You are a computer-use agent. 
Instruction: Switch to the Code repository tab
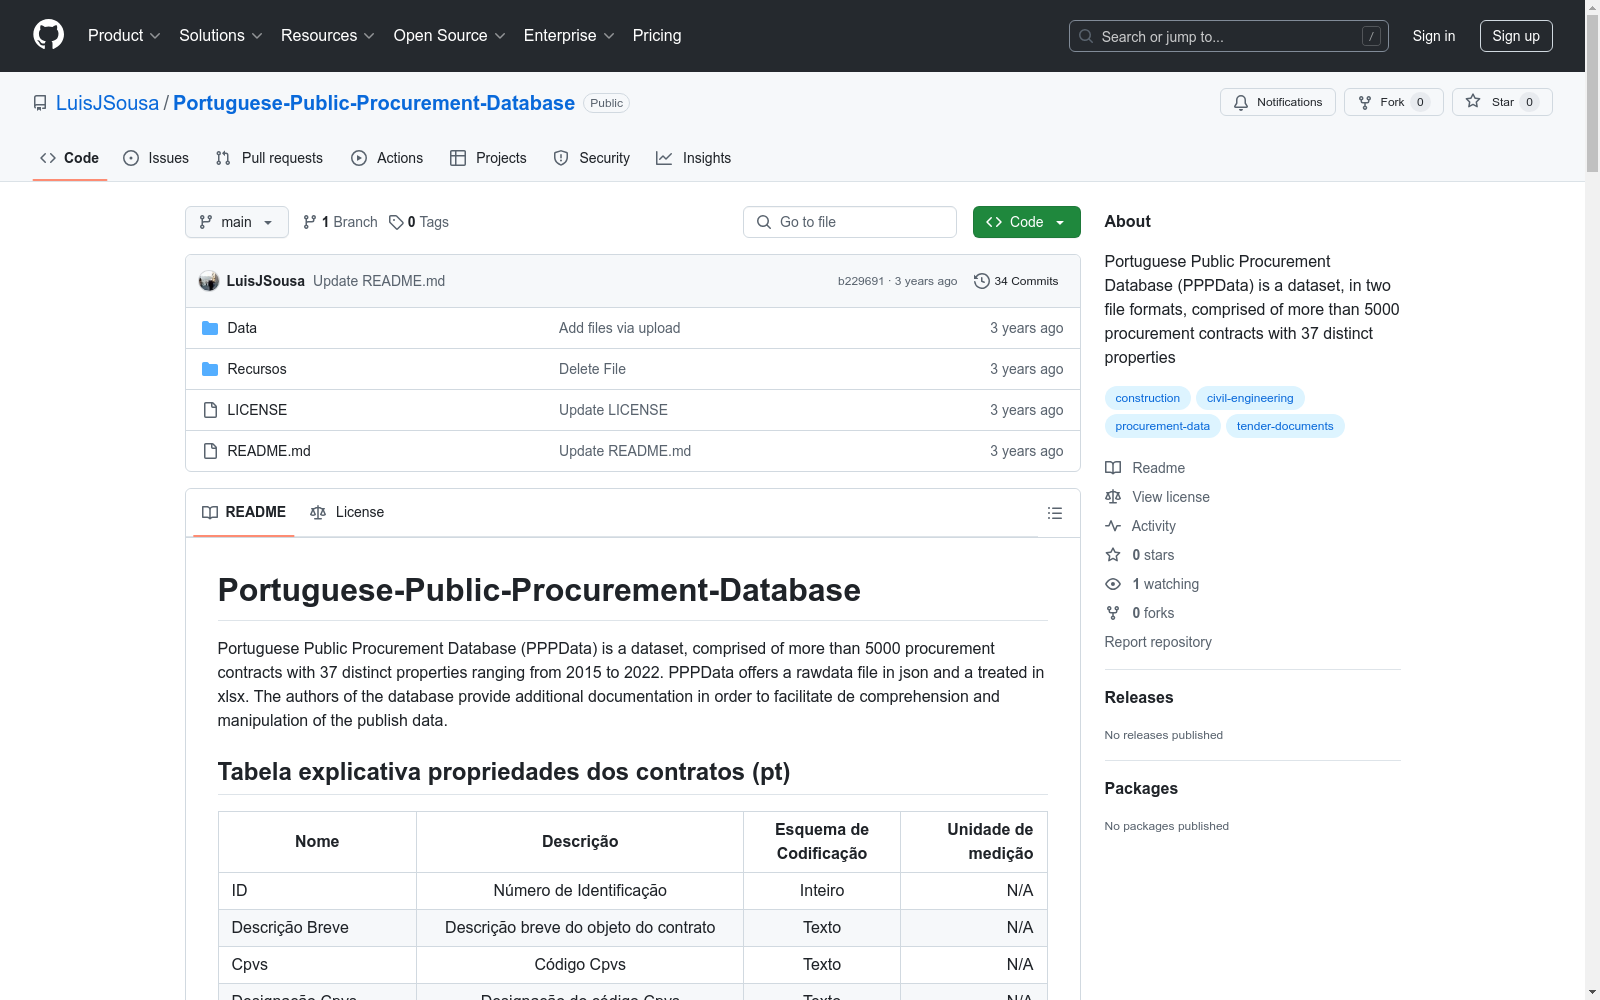(x=70, y=158)
